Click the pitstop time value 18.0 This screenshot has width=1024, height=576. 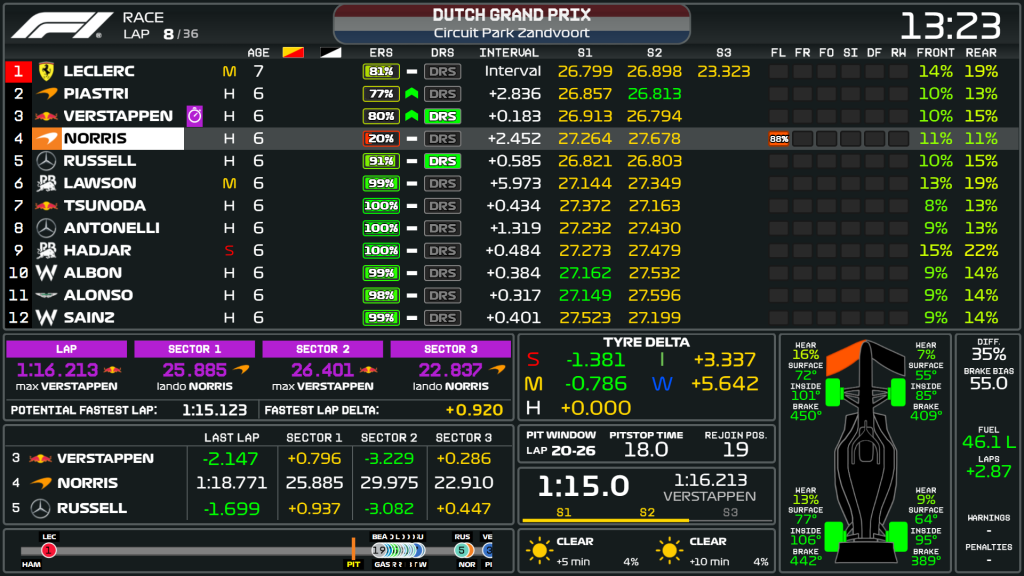click(646, 449)
